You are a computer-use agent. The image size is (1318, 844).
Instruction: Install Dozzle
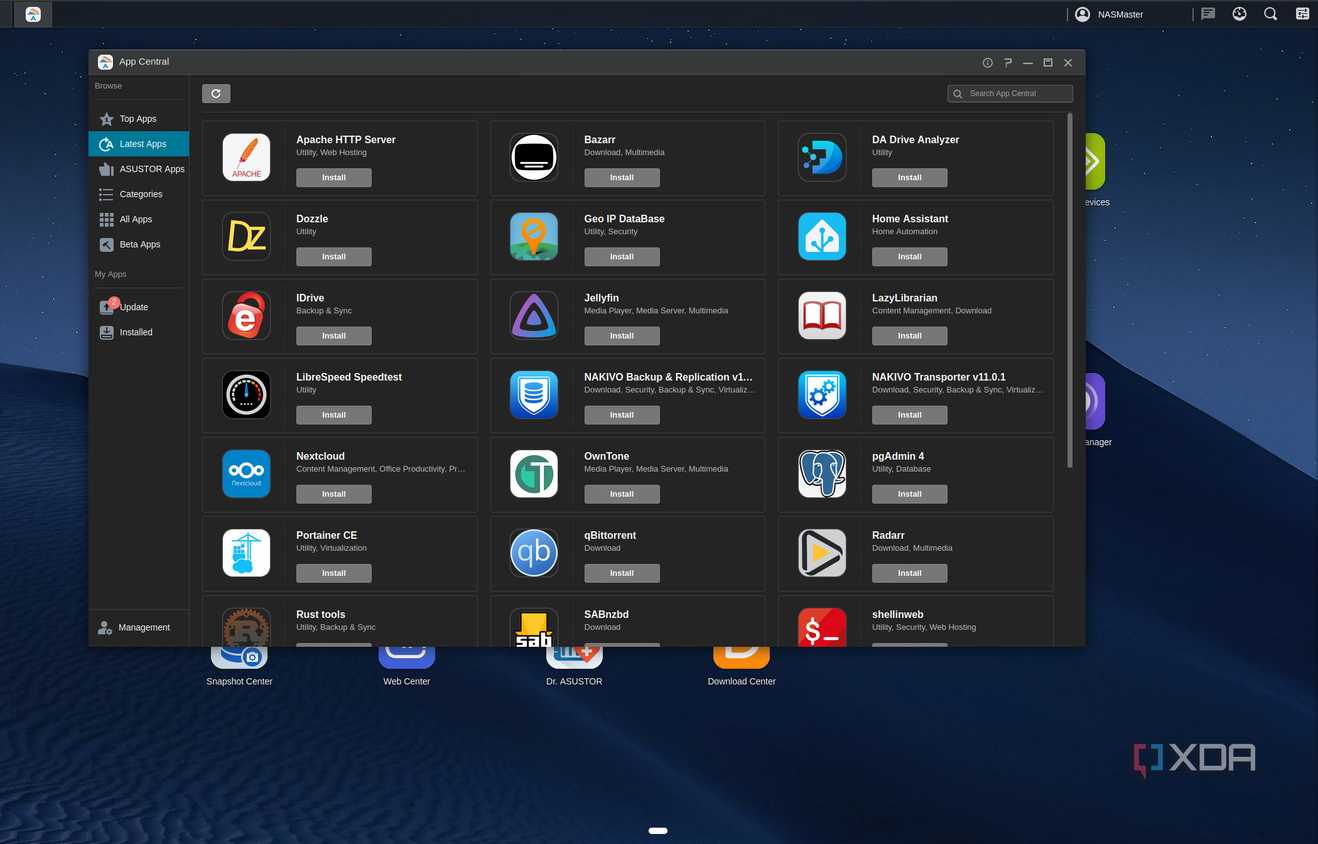point(334,256)
